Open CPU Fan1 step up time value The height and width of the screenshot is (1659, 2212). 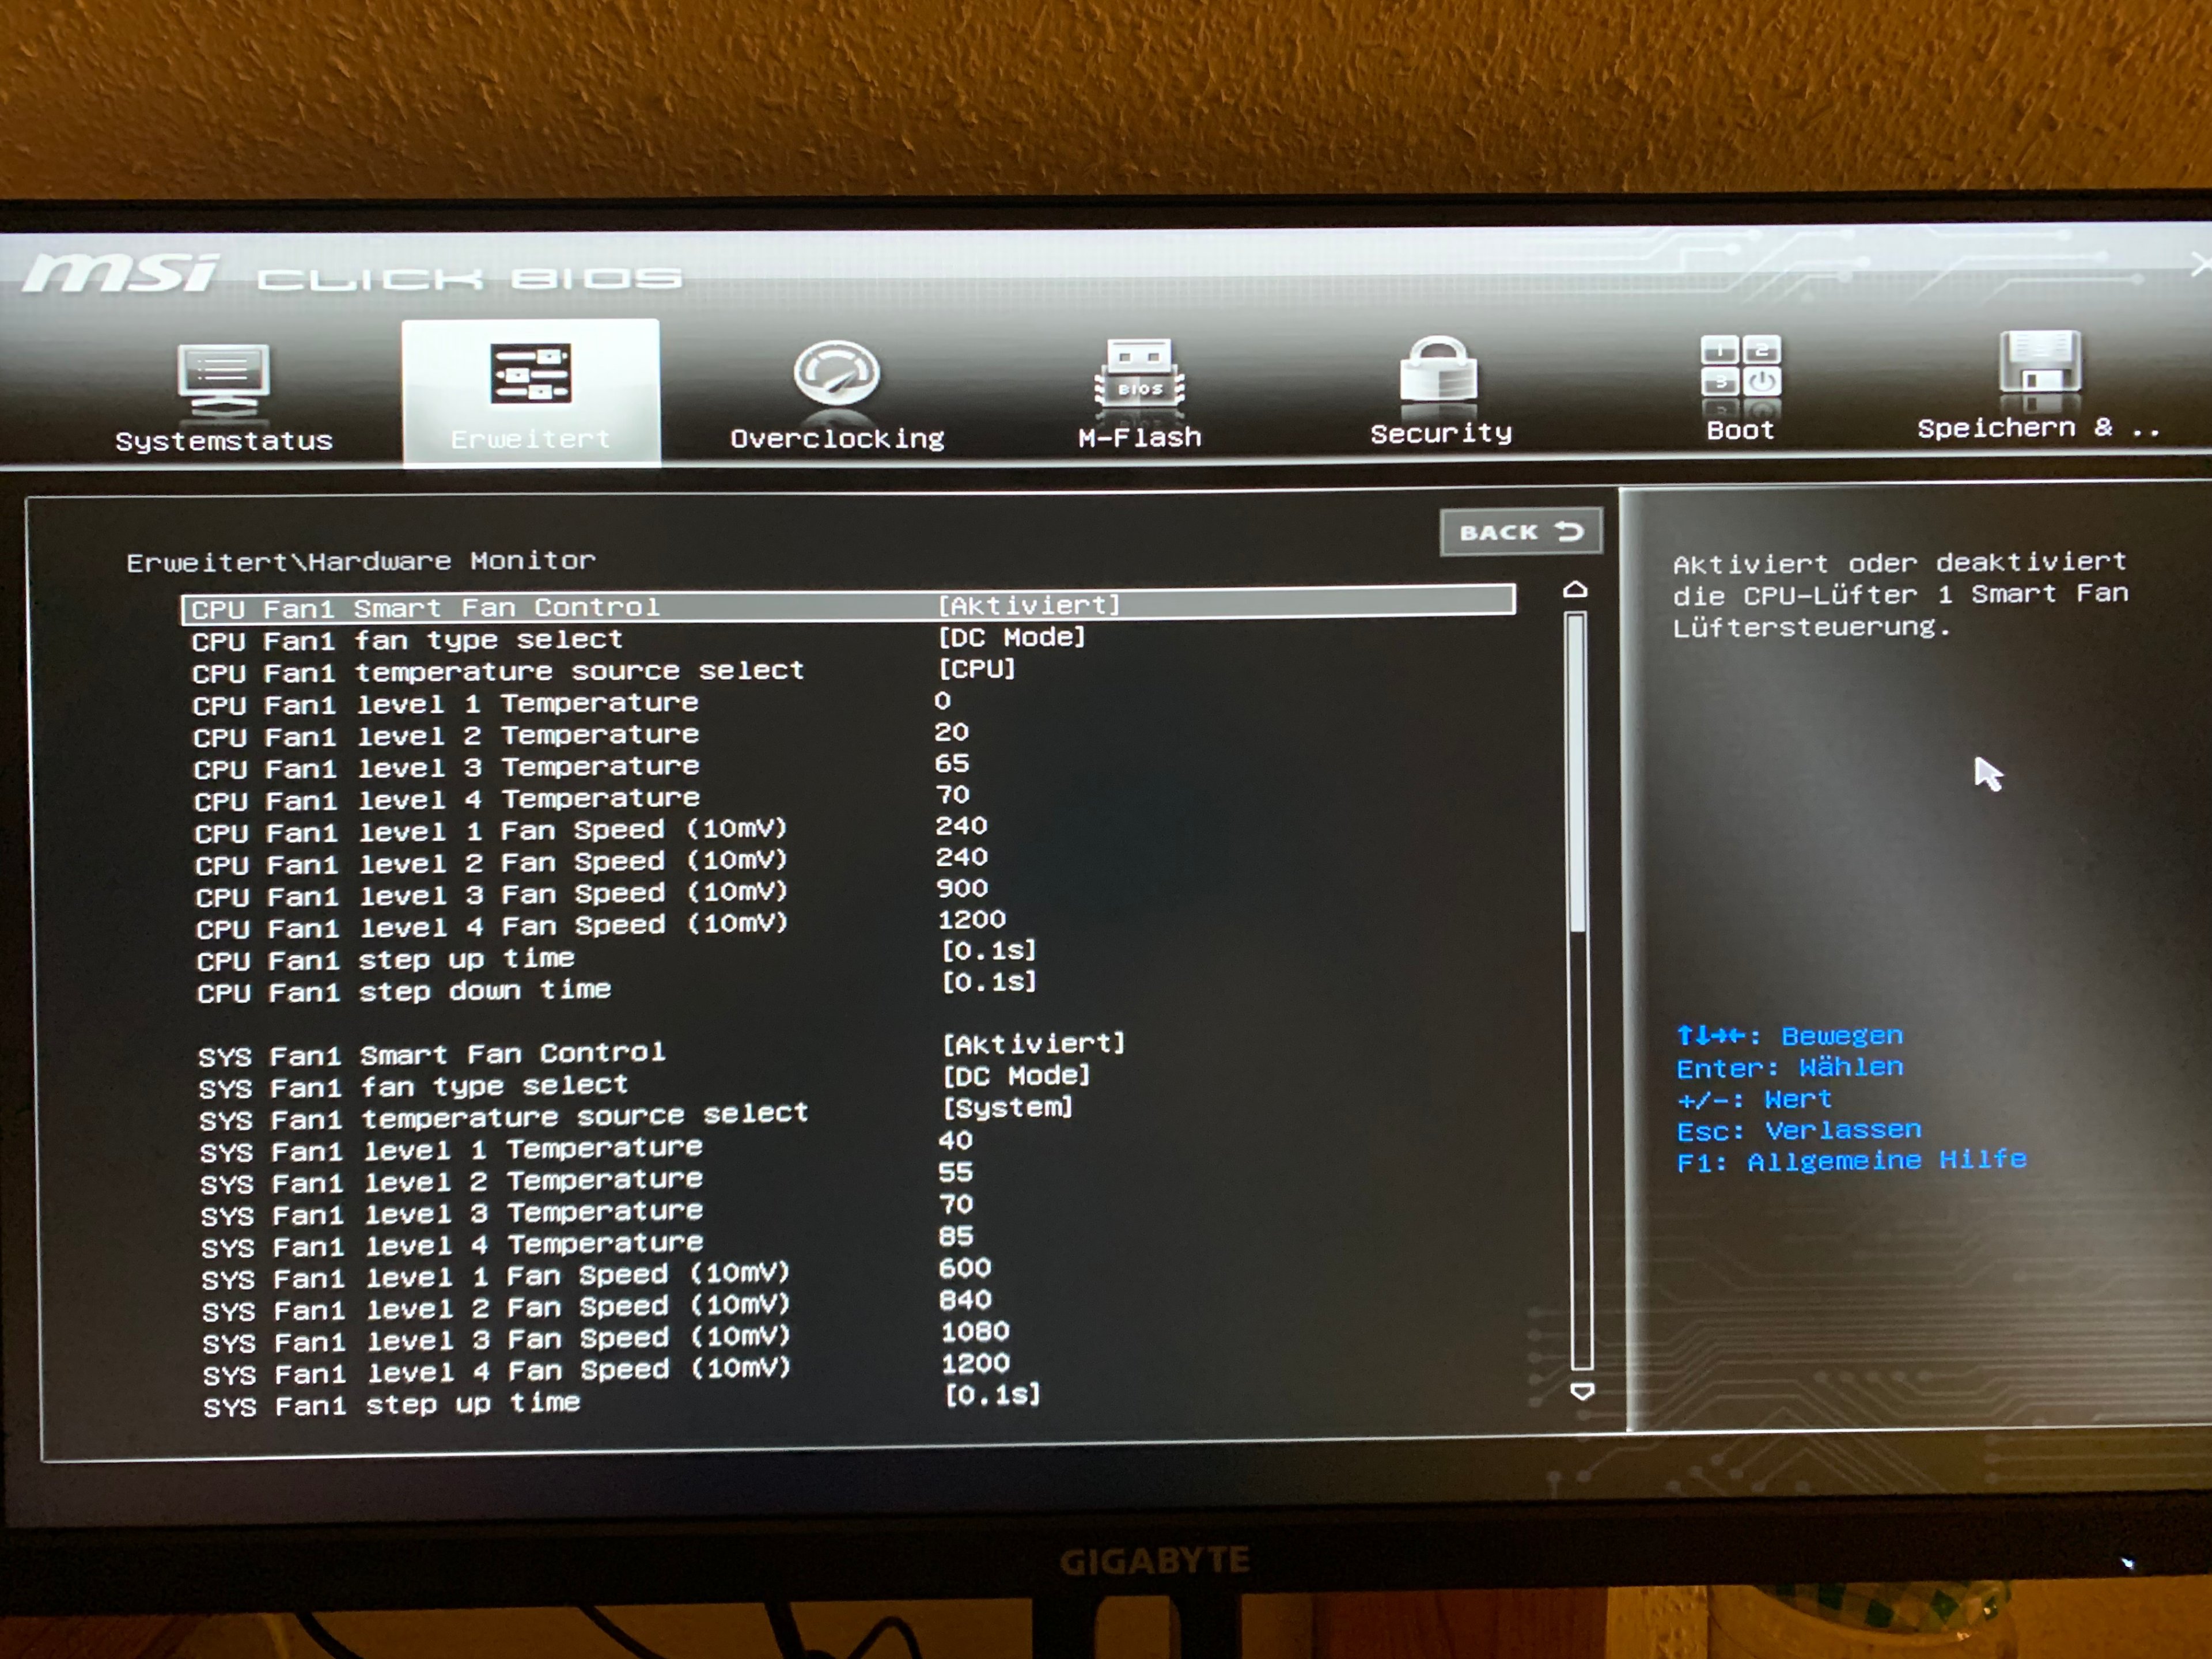(988, 950)
